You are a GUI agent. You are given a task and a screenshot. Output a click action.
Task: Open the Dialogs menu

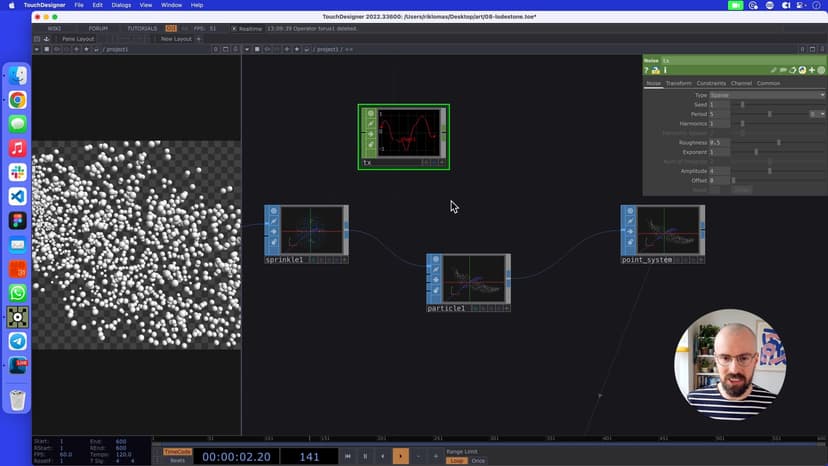coord(121,5)
